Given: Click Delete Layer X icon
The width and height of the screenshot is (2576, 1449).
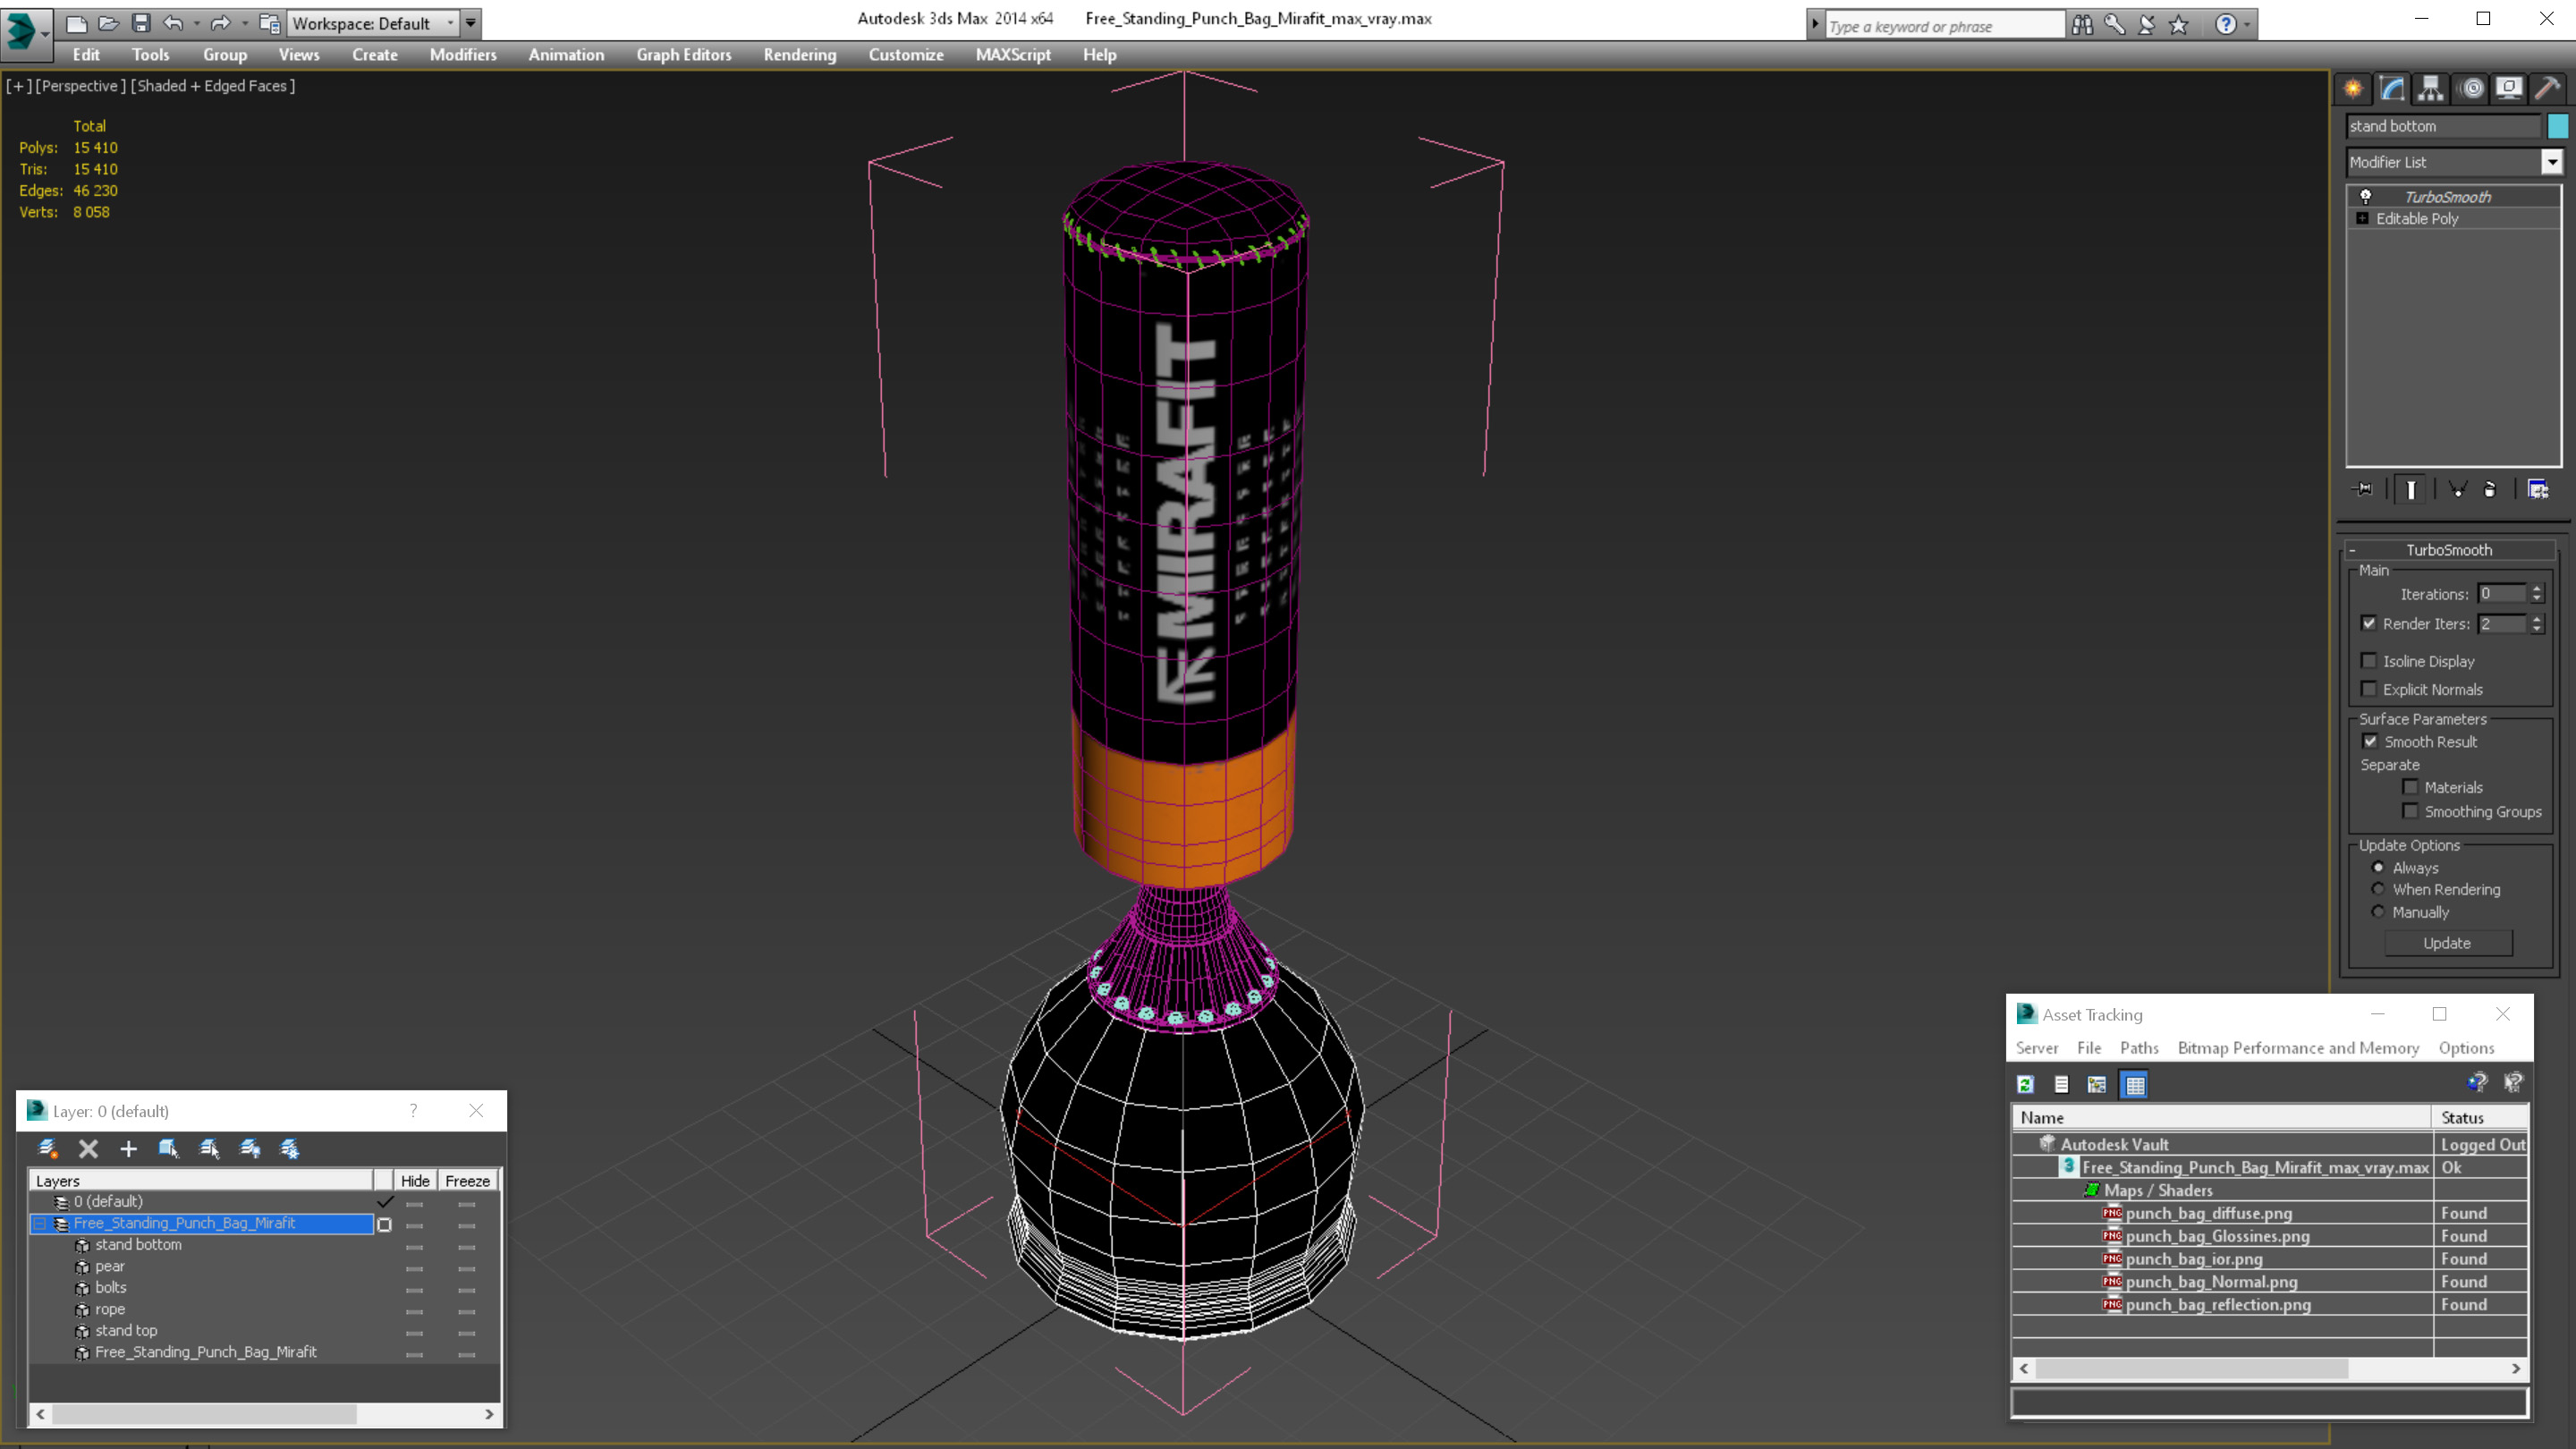Looking at the screenshot, I should click(88, 1148).
